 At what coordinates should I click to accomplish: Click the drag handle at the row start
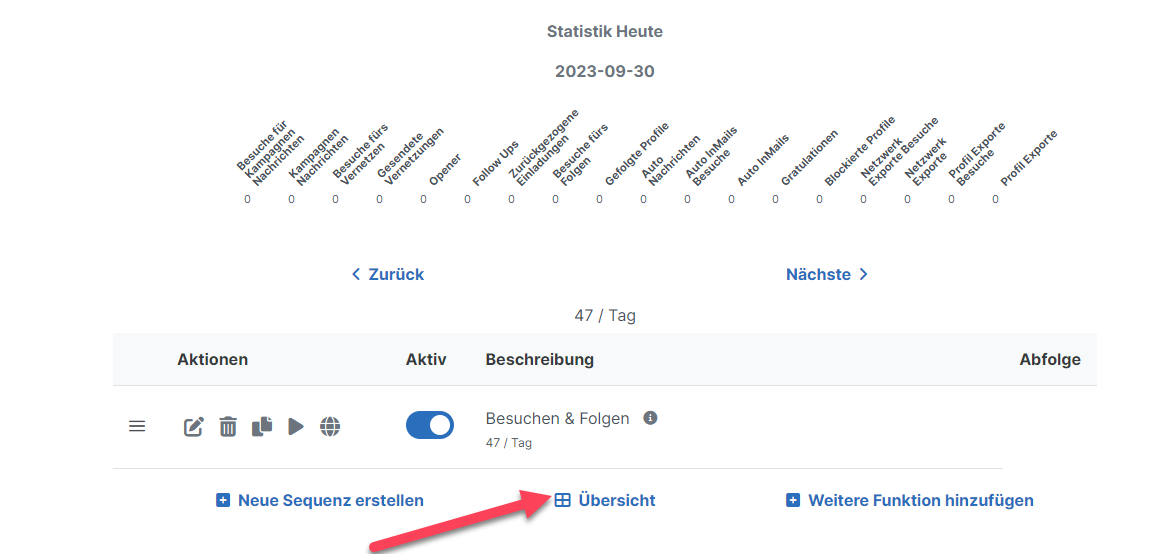click(137, 426)
